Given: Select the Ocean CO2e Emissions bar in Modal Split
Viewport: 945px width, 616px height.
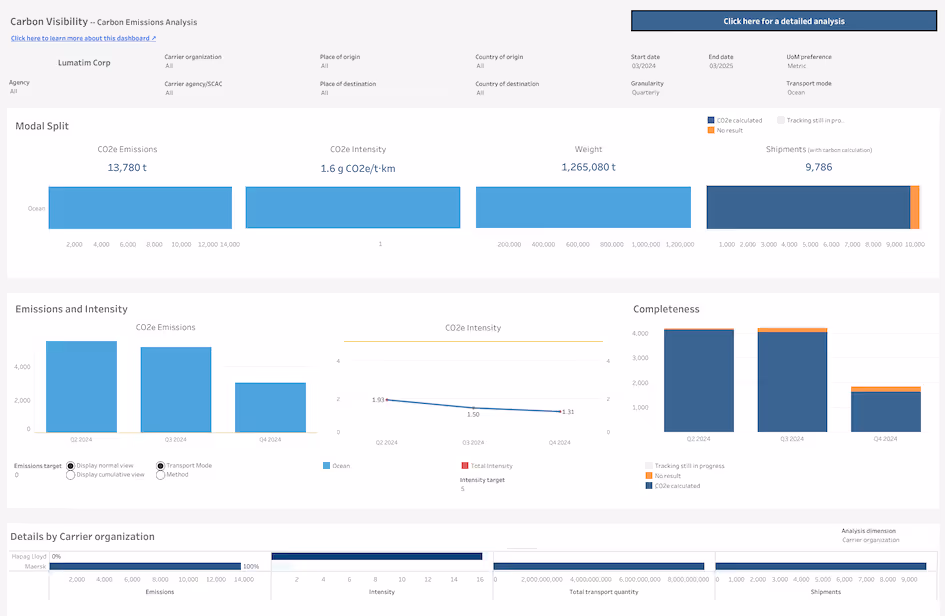Looking at the screenshot, I should coord(140,208).
